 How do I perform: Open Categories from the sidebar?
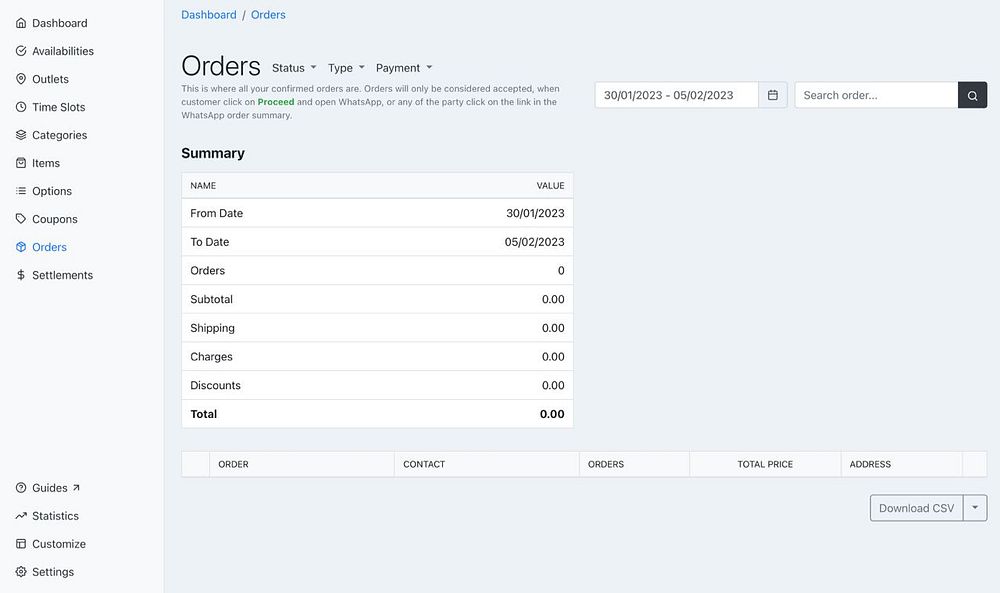click(x=51, y=135)
